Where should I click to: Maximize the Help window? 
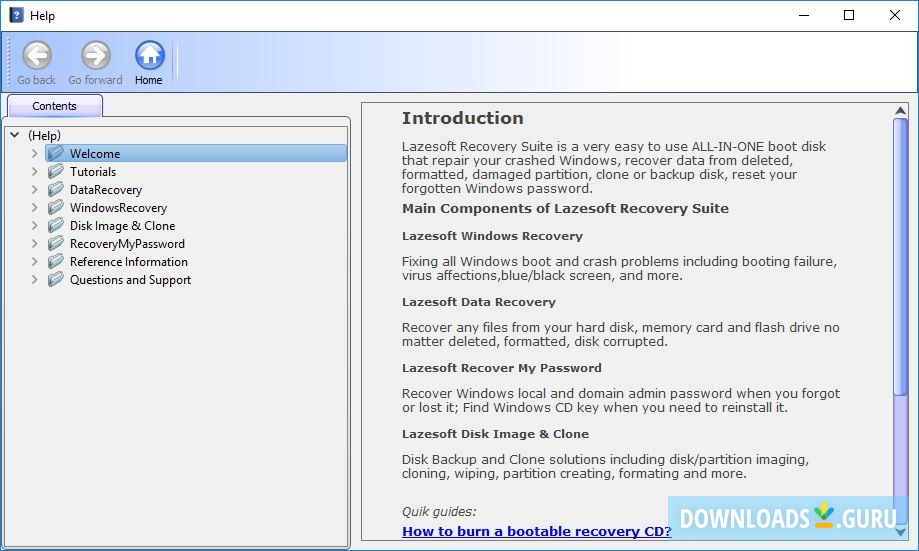coord(849,15)
